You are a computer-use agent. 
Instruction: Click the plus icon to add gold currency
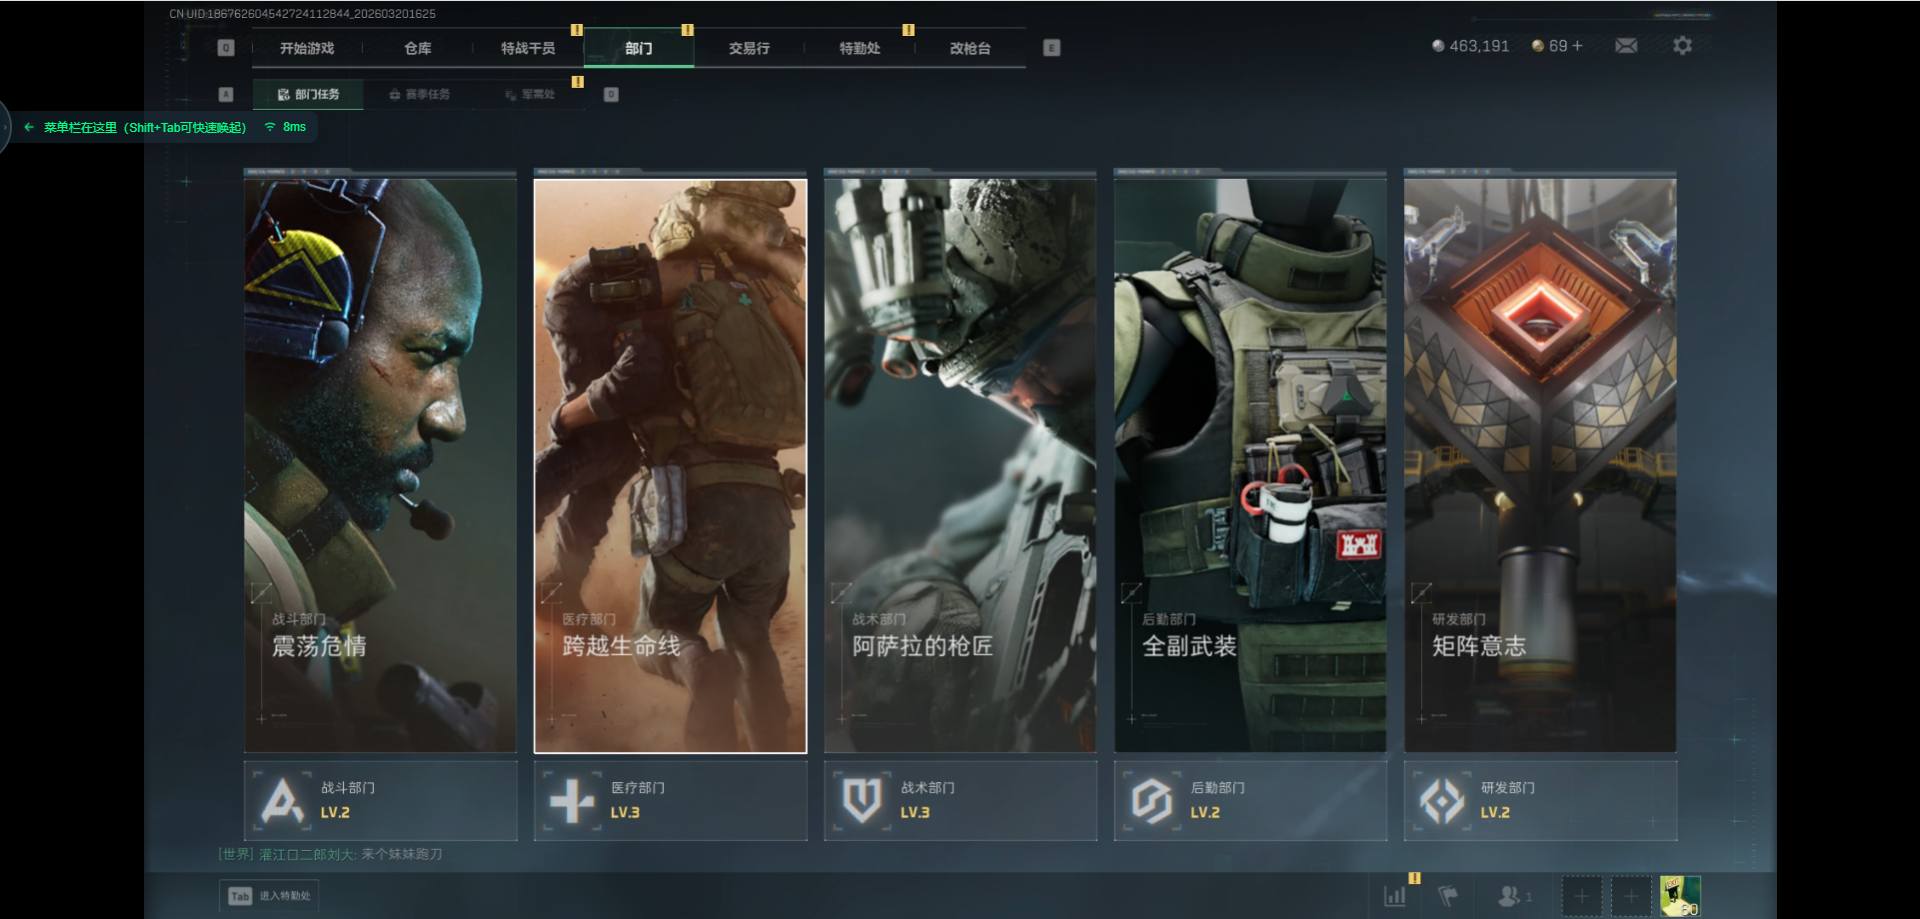(x=1577, y=46)
